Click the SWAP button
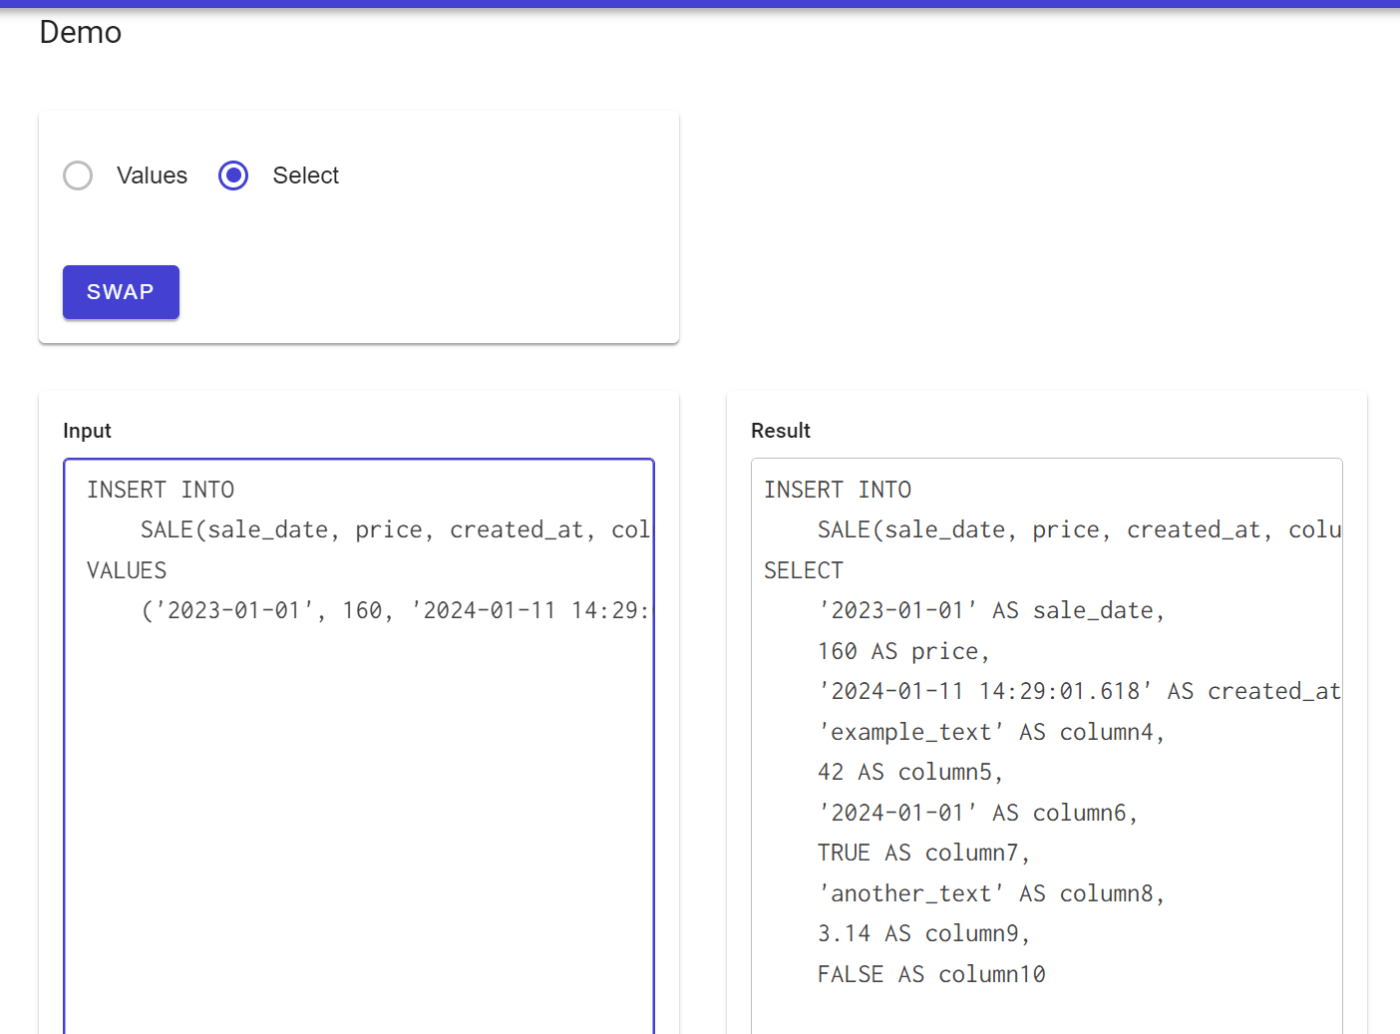Image resolution: width=1400 pixels, height=1034 pixels. 121,292
